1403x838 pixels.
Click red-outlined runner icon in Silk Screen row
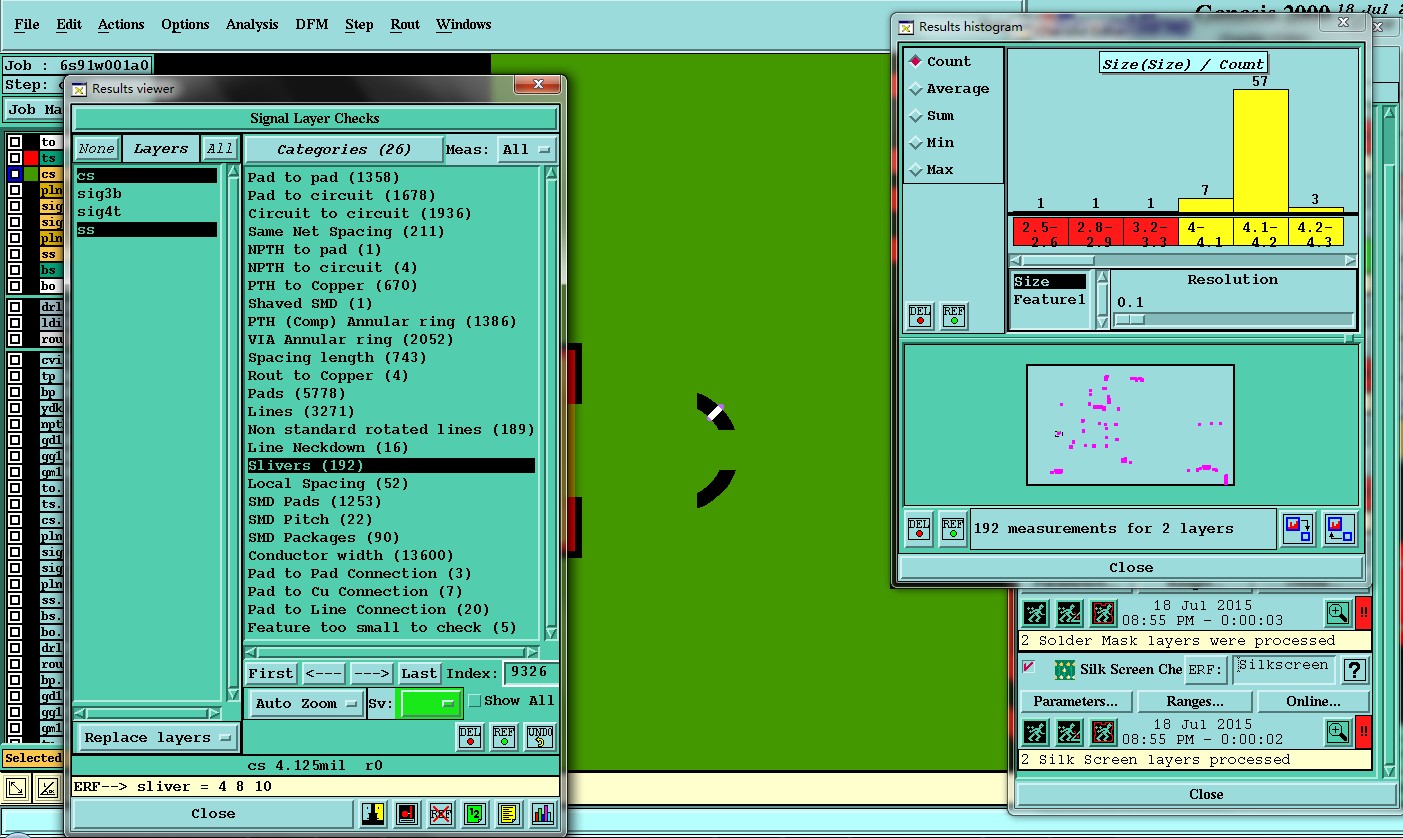coord(1103,732)
